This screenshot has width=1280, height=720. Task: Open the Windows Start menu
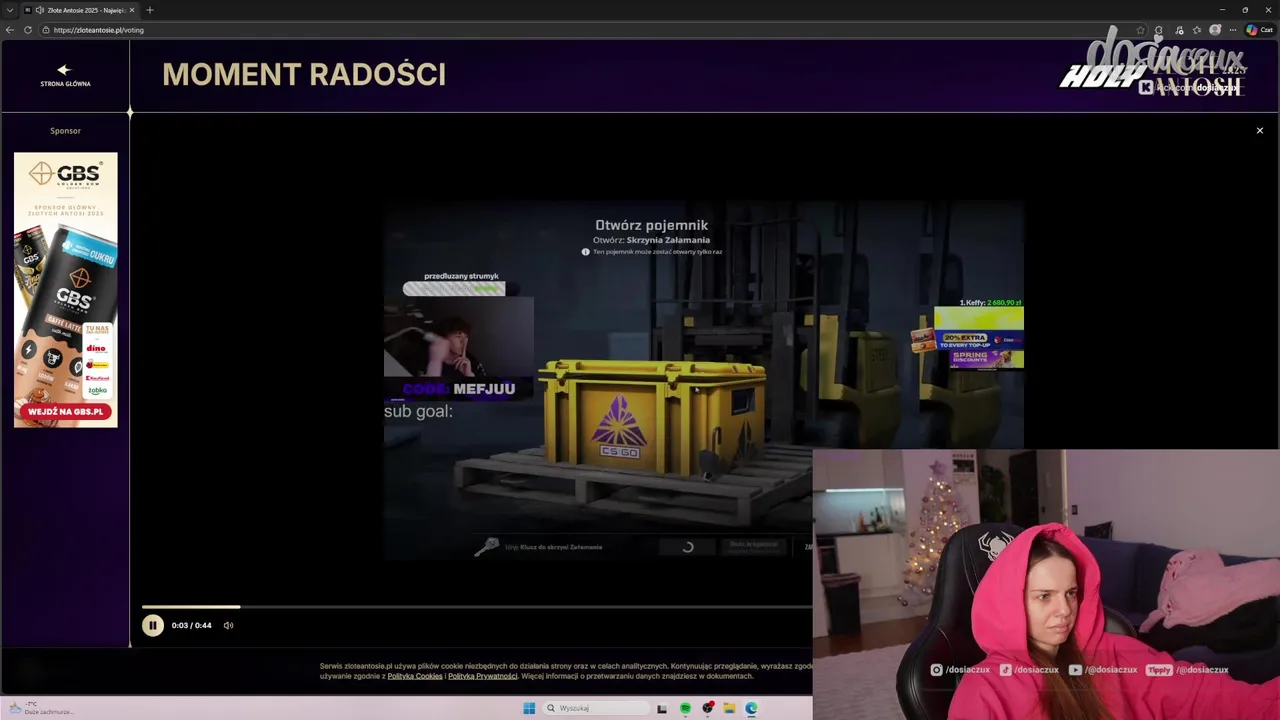point(529,708)
